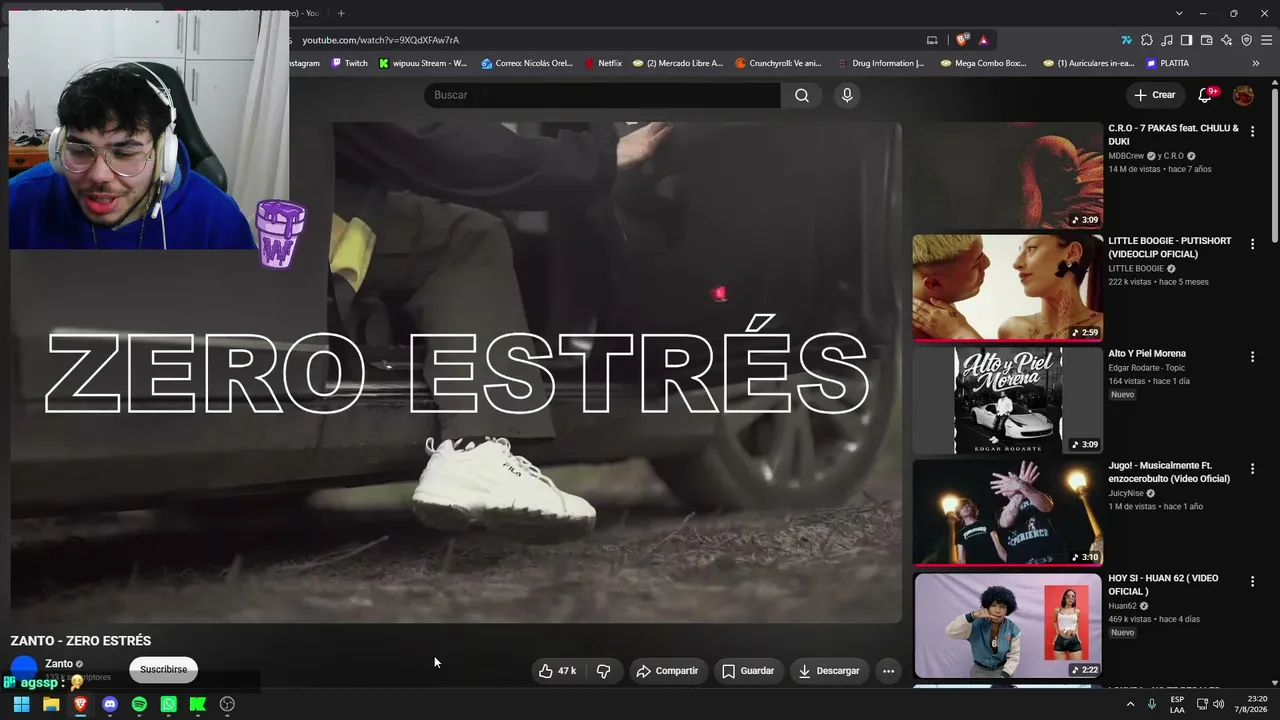Open options menu for C.R.O - 7 PAKAS video
The height and width of the screenshot is (720, 1280).
[1252, 132]
